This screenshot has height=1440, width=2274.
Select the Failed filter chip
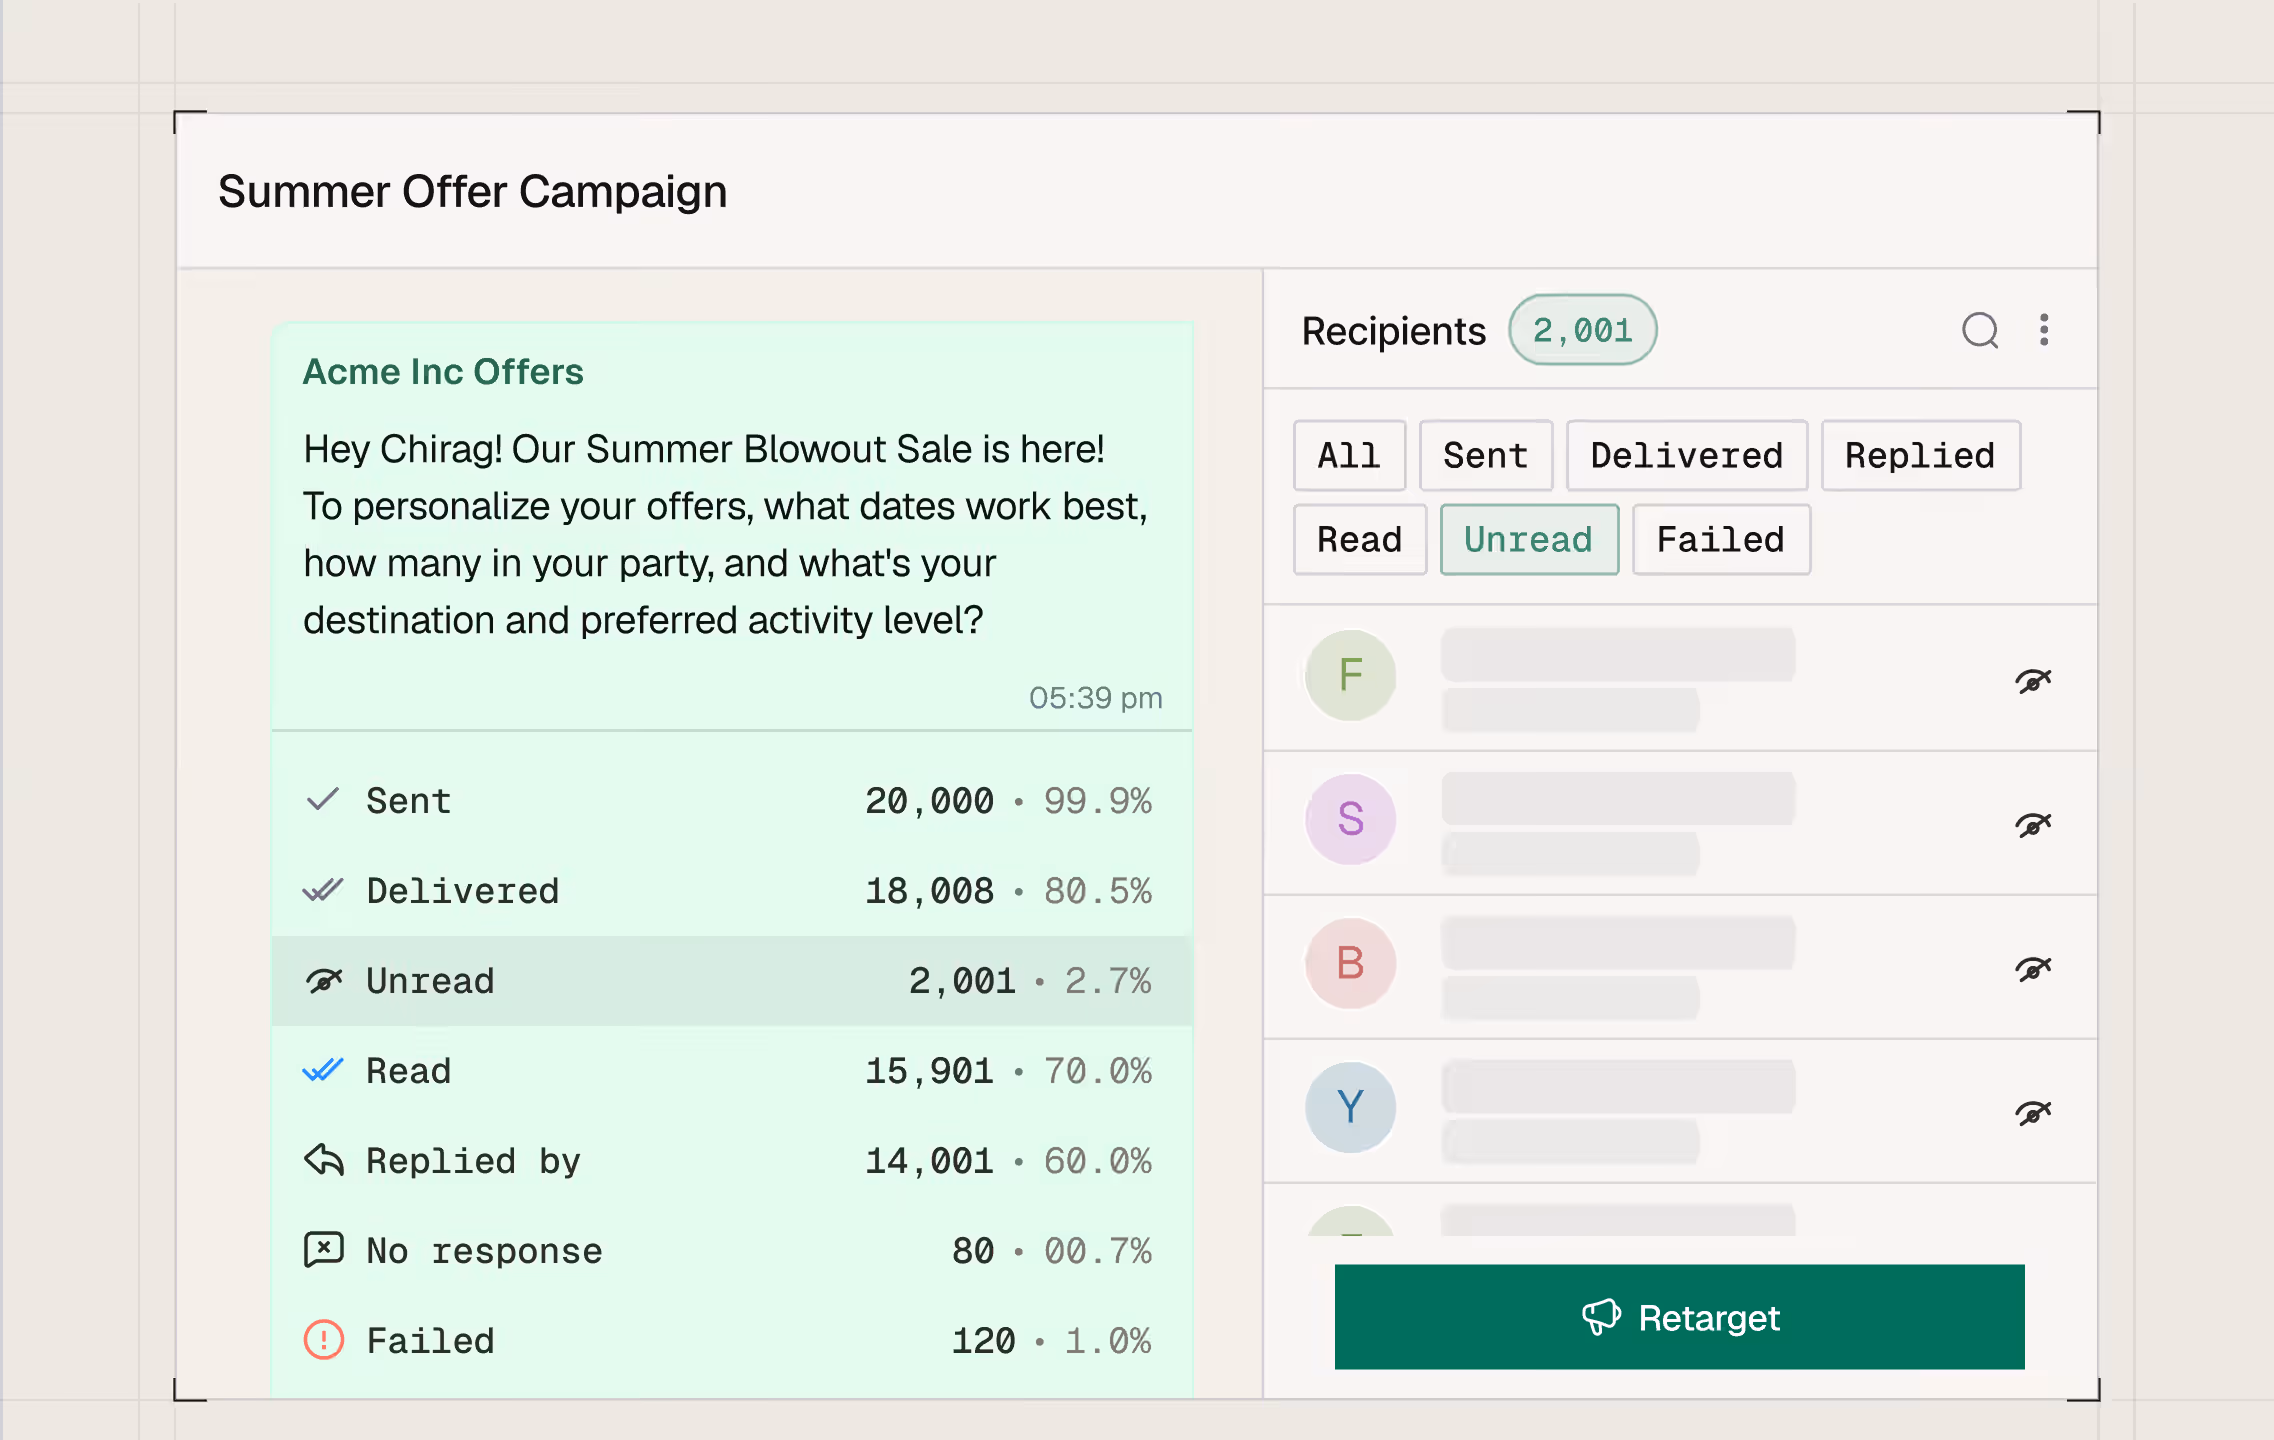[1720, 540]
